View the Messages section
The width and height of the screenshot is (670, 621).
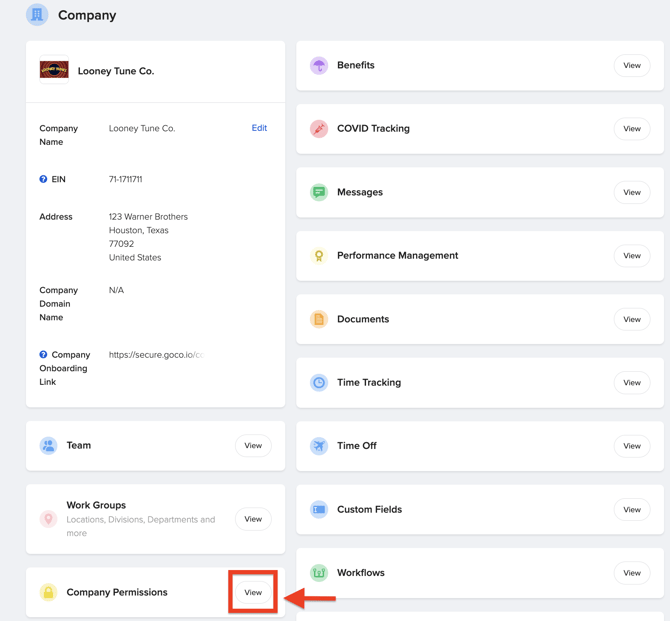632,192
